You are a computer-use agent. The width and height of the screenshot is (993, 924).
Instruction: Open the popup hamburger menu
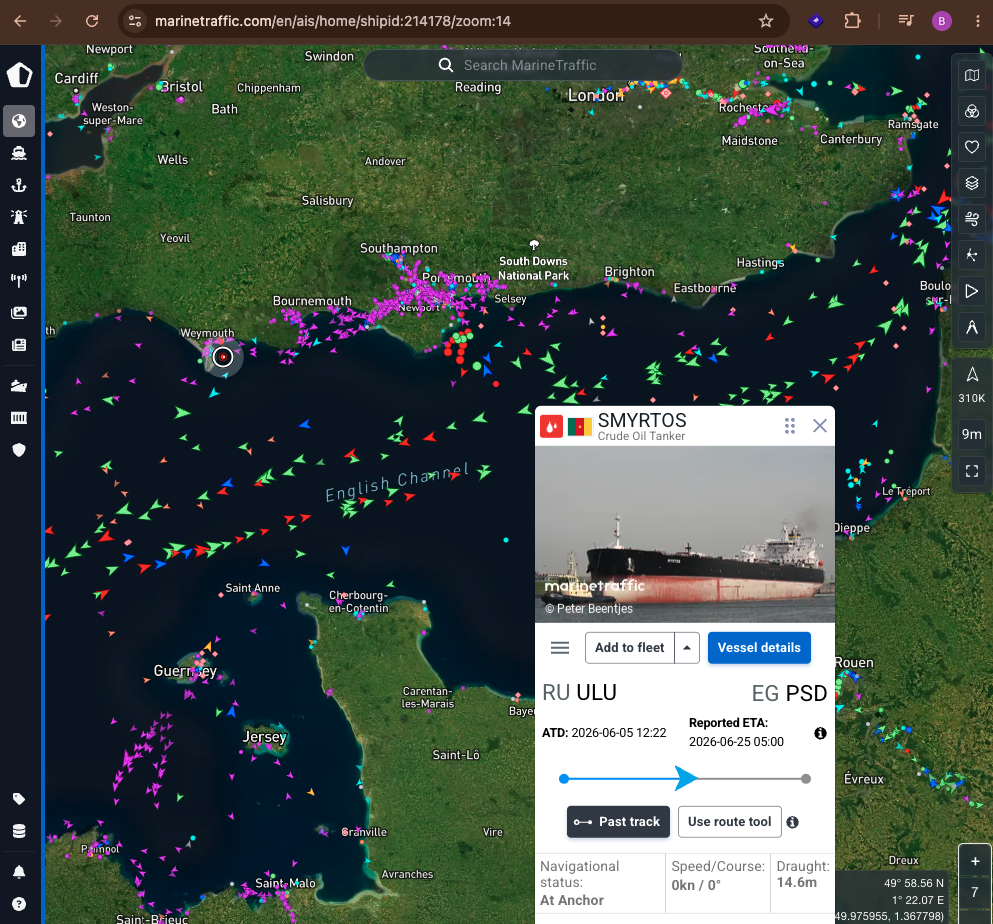pos(560,648)
